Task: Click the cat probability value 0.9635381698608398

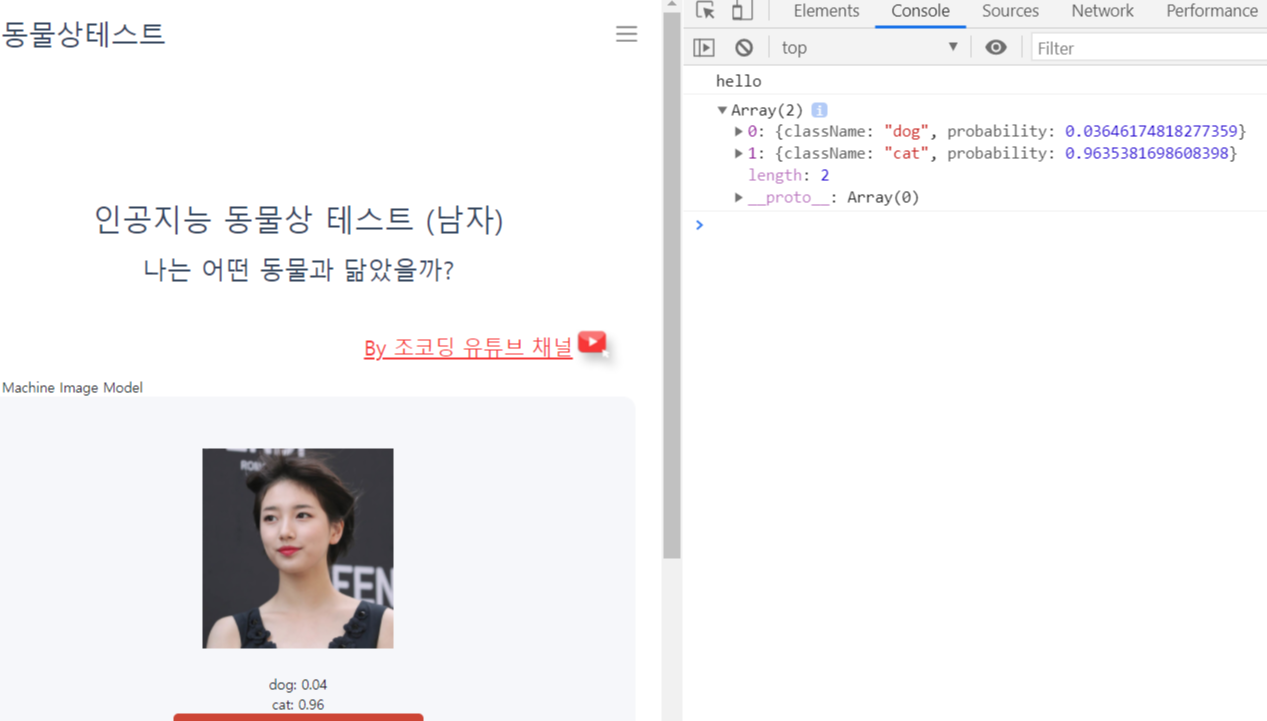Action: (x=1146, y=153)
